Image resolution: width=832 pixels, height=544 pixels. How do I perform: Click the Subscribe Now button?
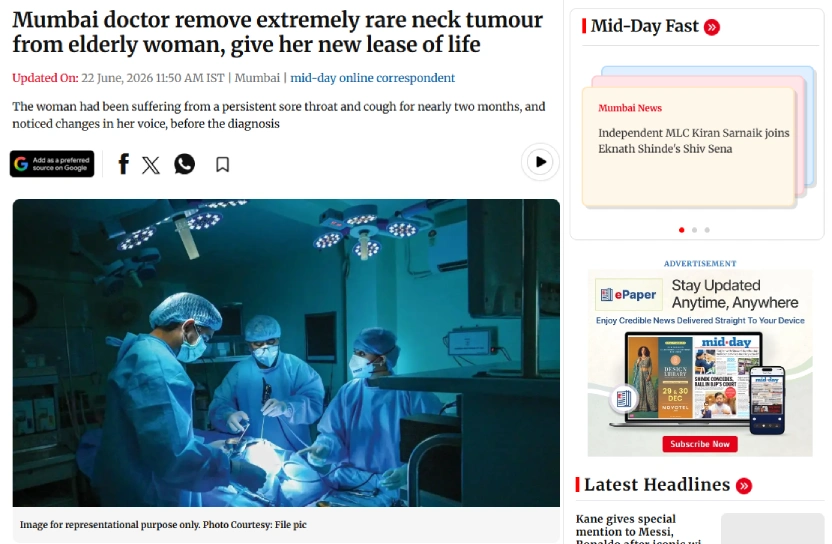[700, 444]
